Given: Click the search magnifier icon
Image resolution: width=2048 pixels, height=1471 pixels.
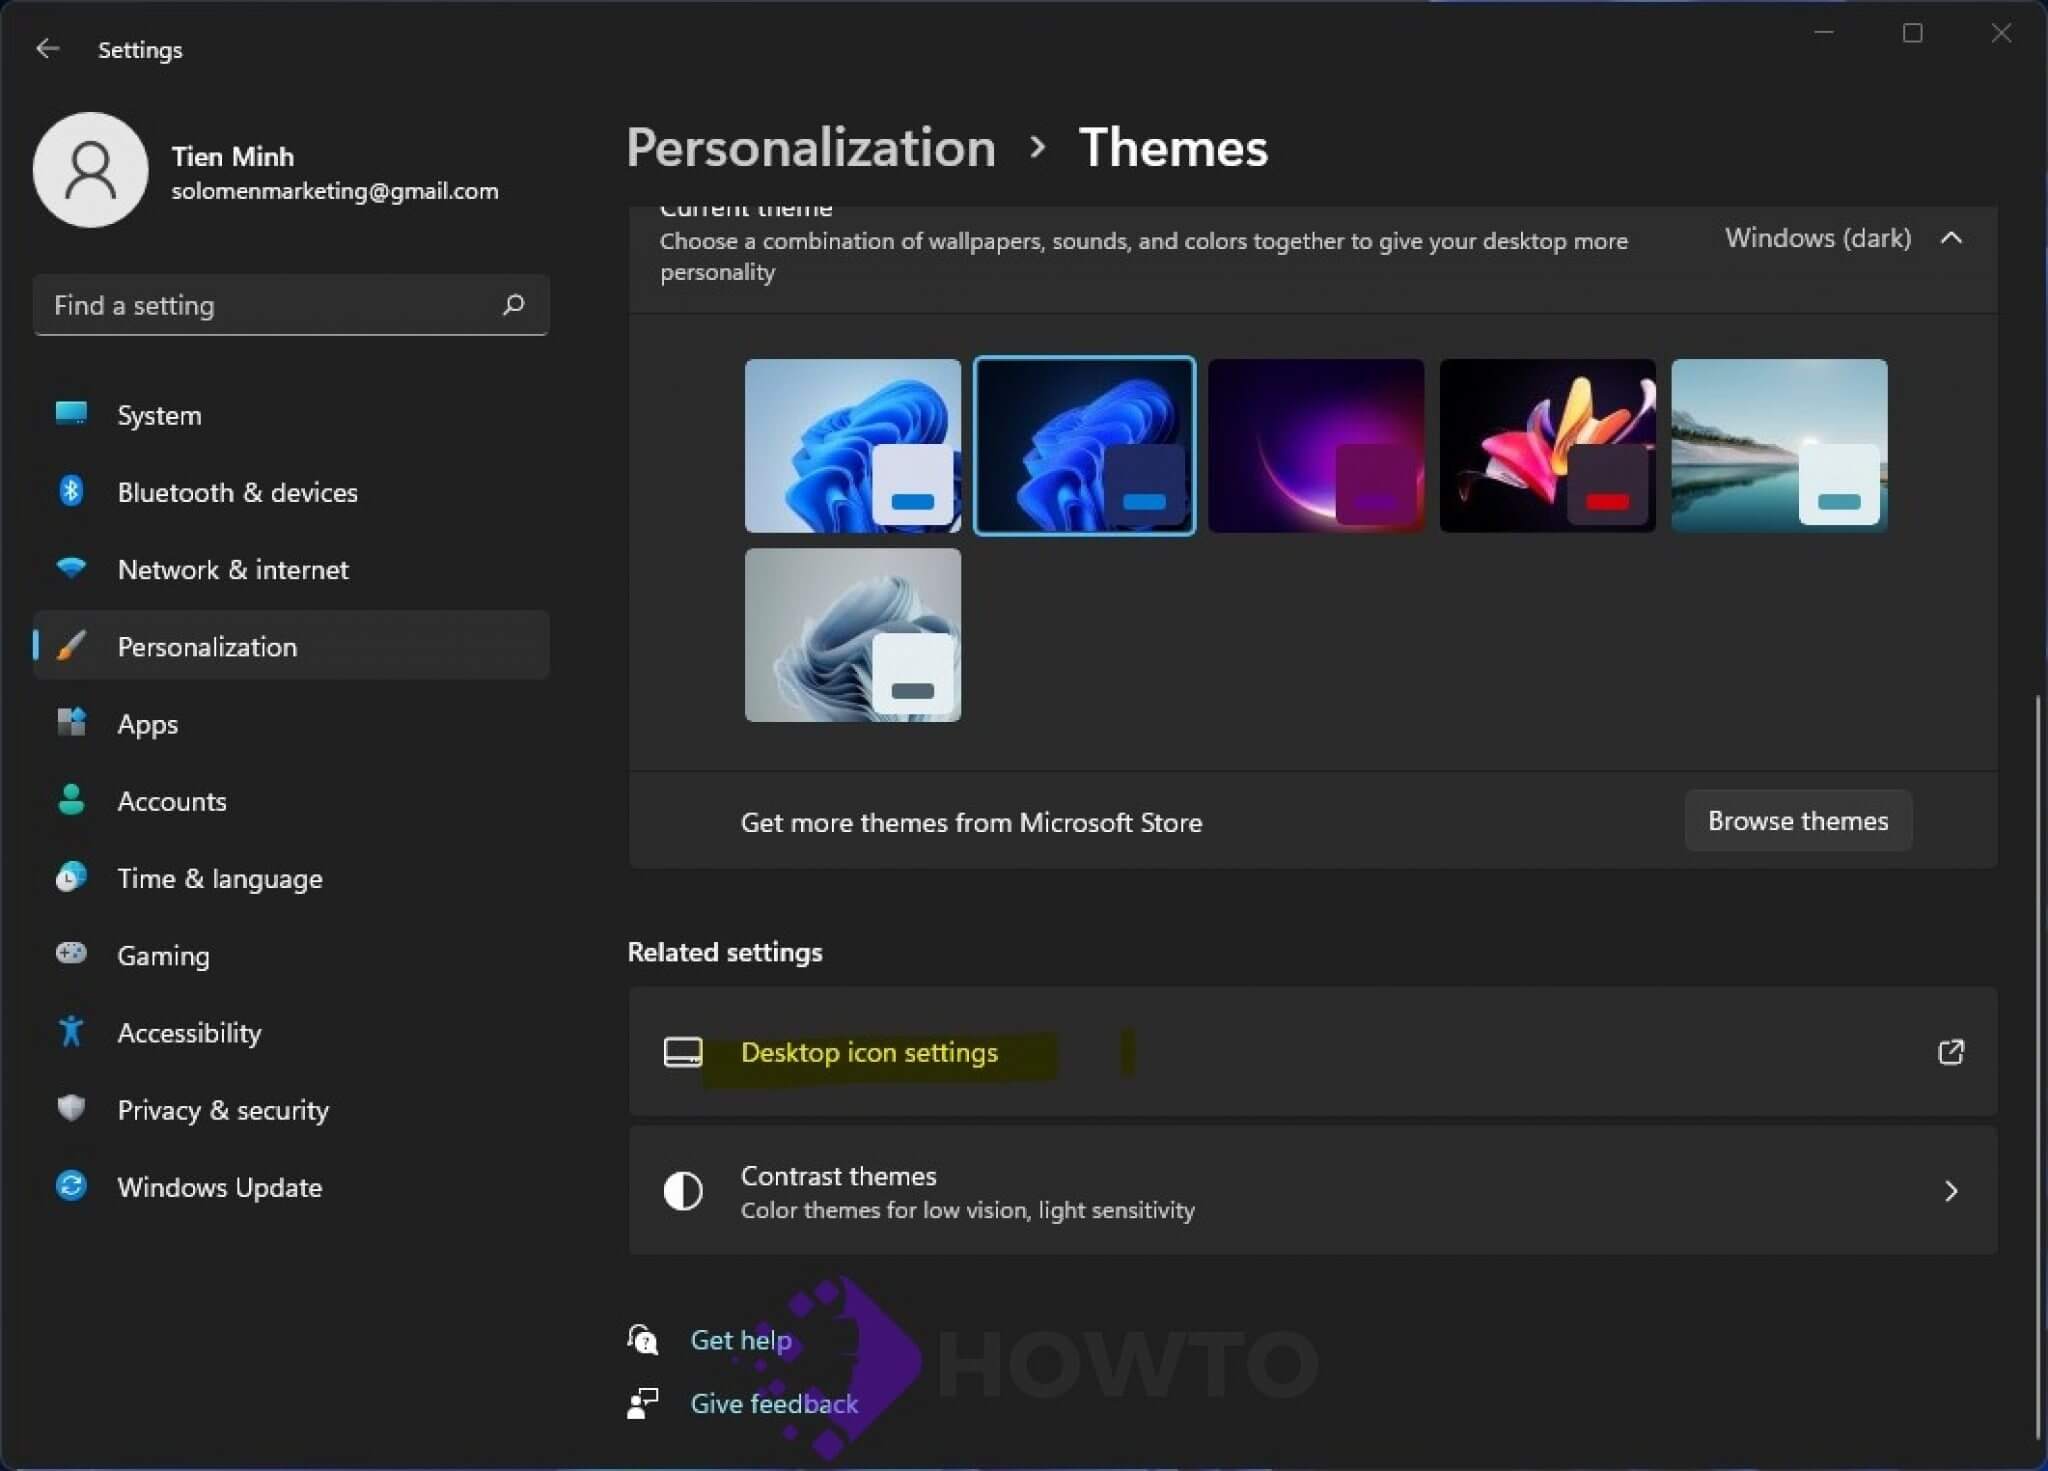Looking at the screenshot, I should [x=513, y=304].
